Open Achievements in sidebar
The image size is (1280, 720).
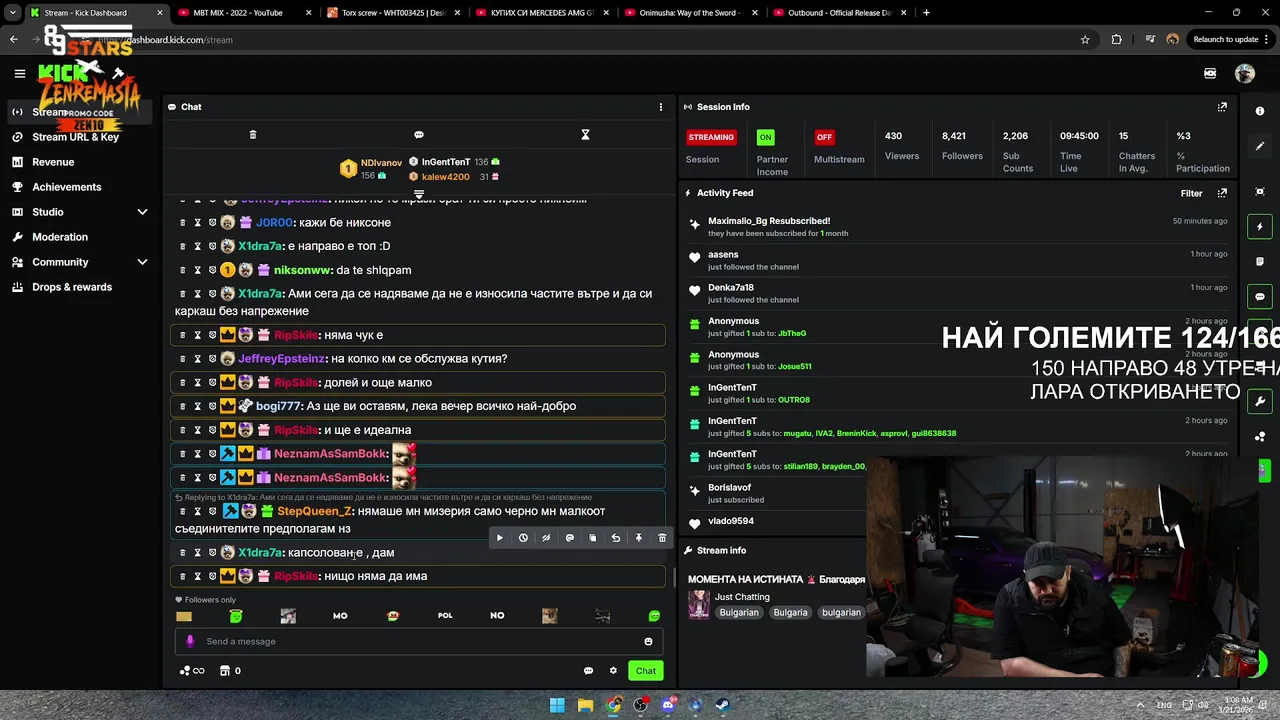pyautogui.click(x=67, y=187)
